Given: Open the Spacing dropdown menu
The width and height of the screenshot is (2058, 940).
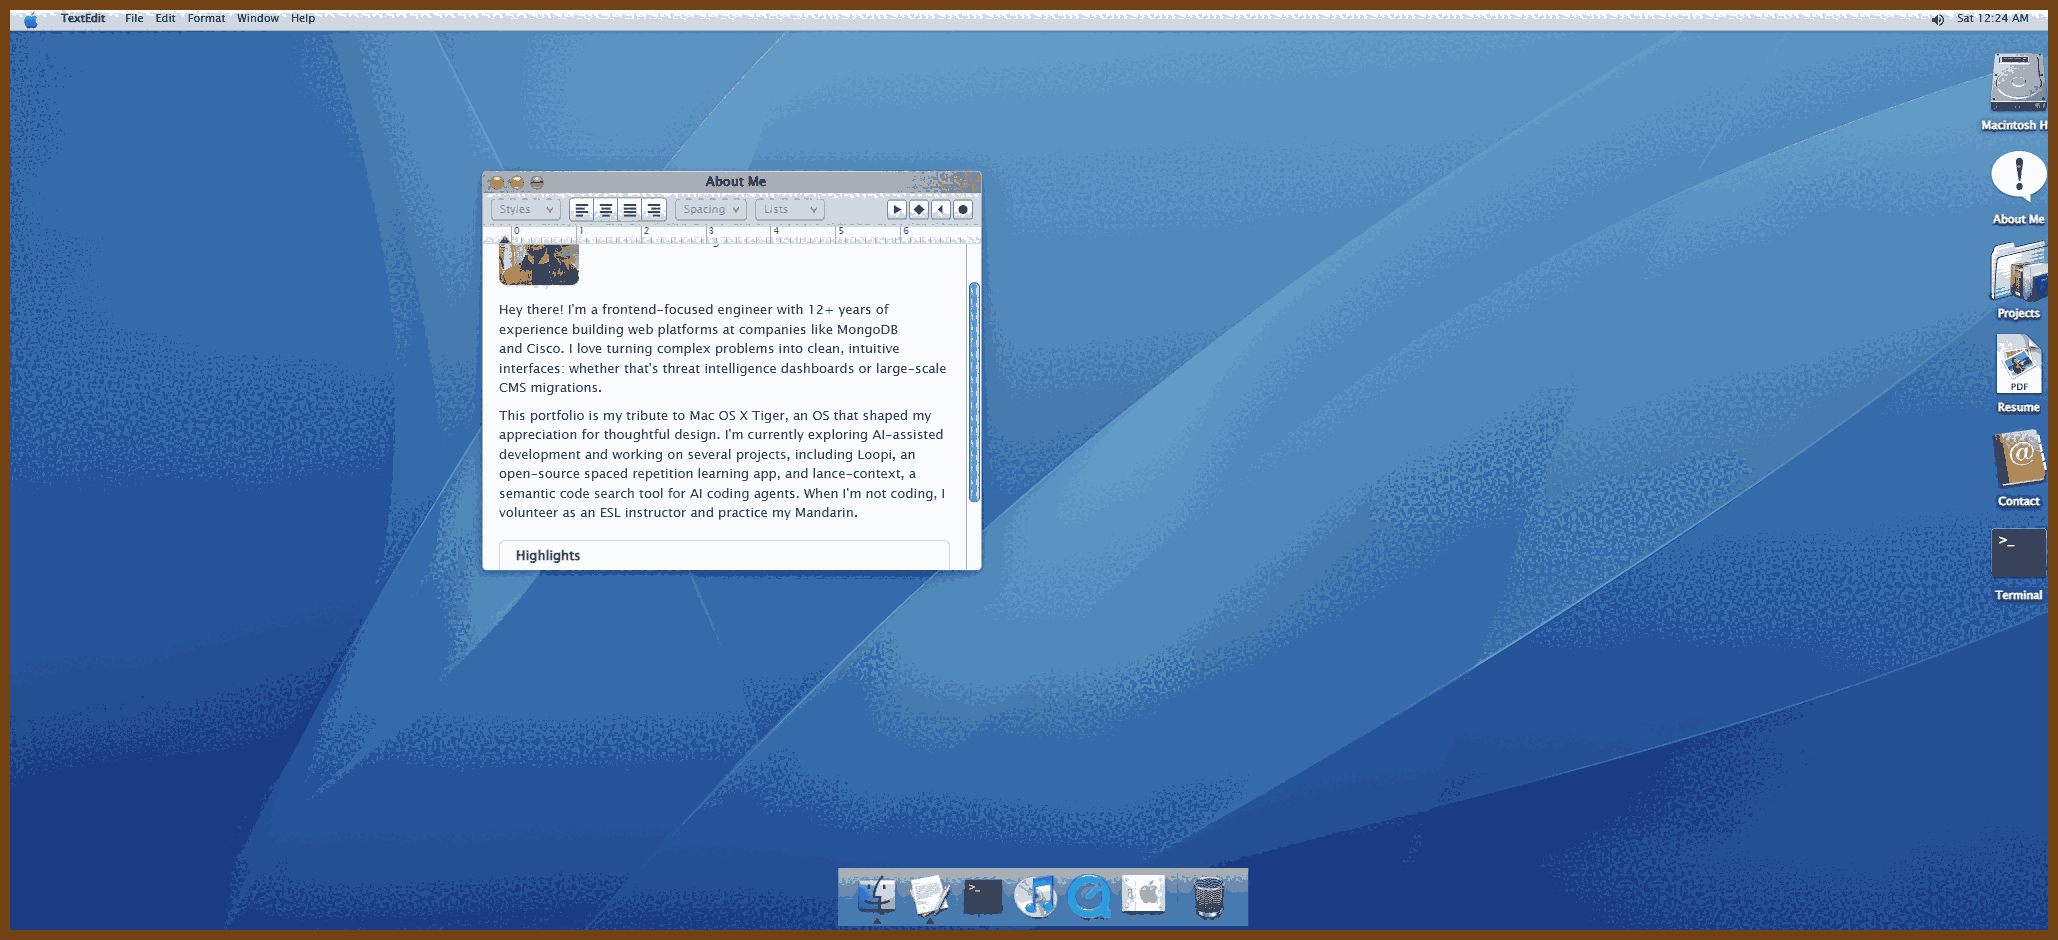Looking at the screenshot, I should point(711,210).
